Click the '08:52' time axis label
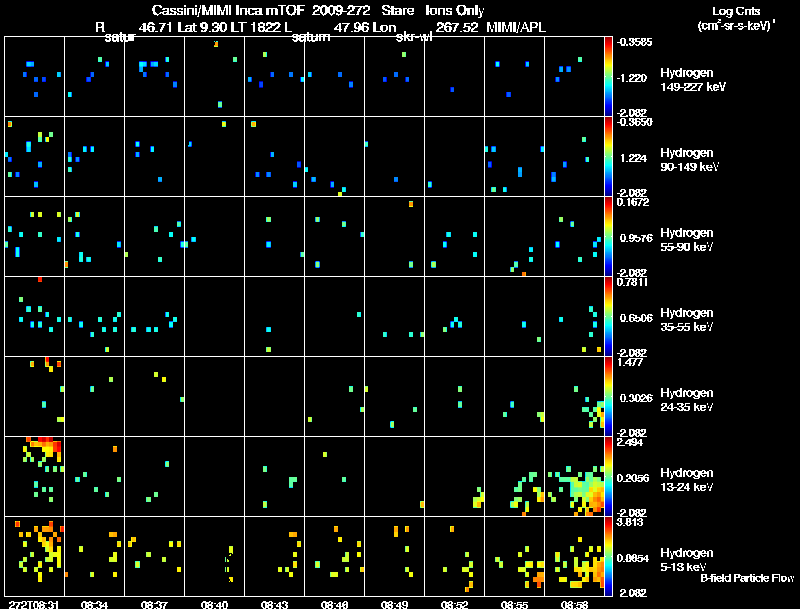Viewport: 800px width, 609px height. 454,604
